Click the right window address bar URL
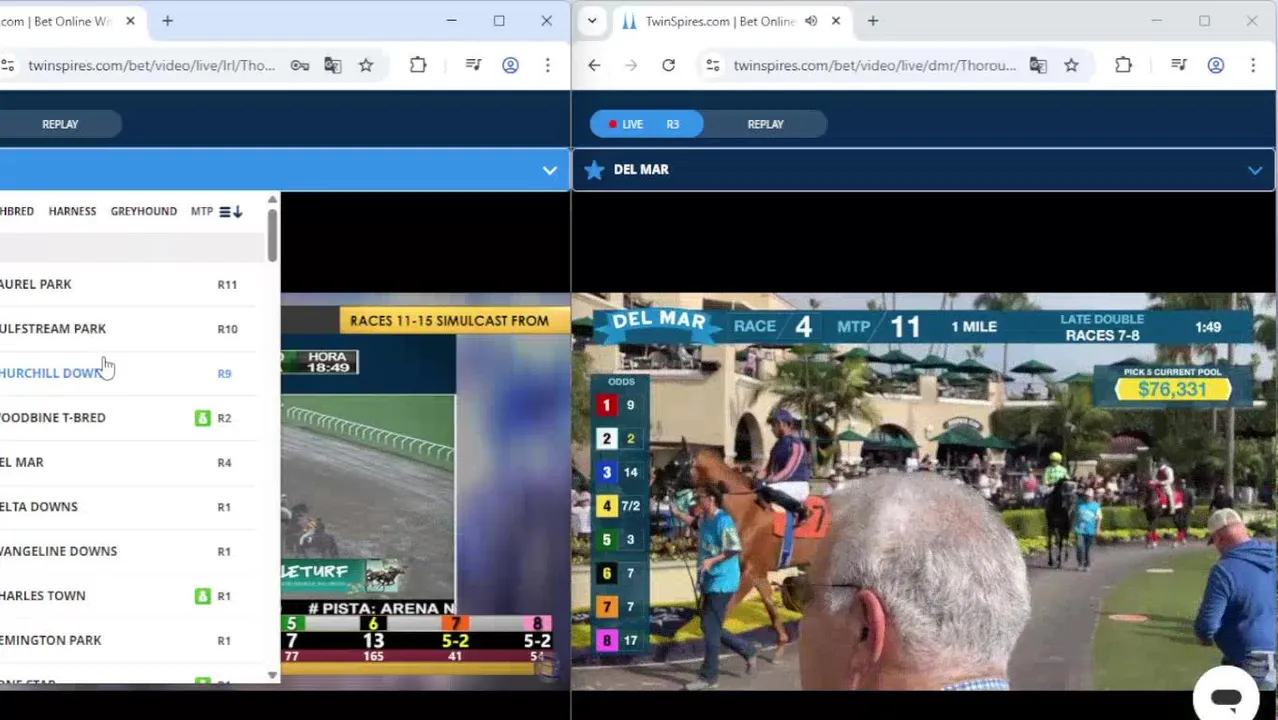Viewport: 1278px width, 720px height. coord(874,65)
